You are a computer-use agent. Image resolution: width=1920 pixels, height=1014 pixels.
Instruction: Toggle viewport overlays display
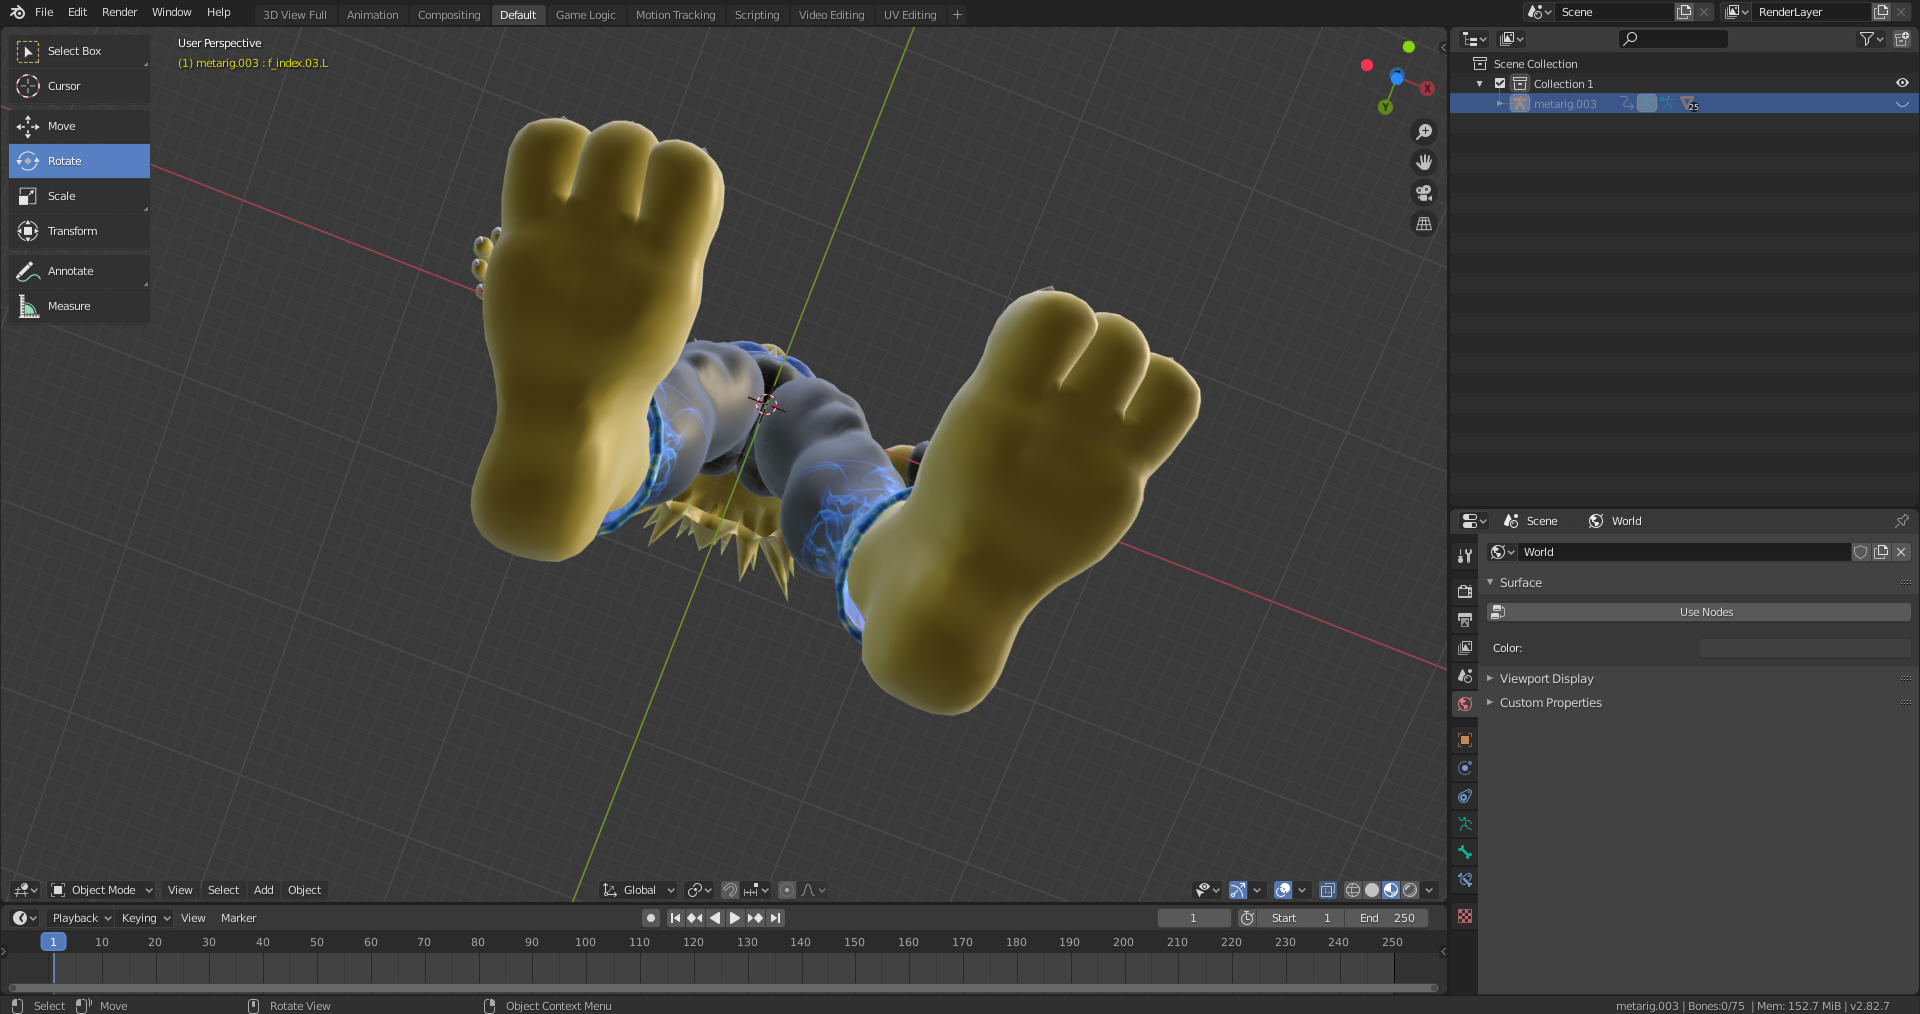[1283, 890]
